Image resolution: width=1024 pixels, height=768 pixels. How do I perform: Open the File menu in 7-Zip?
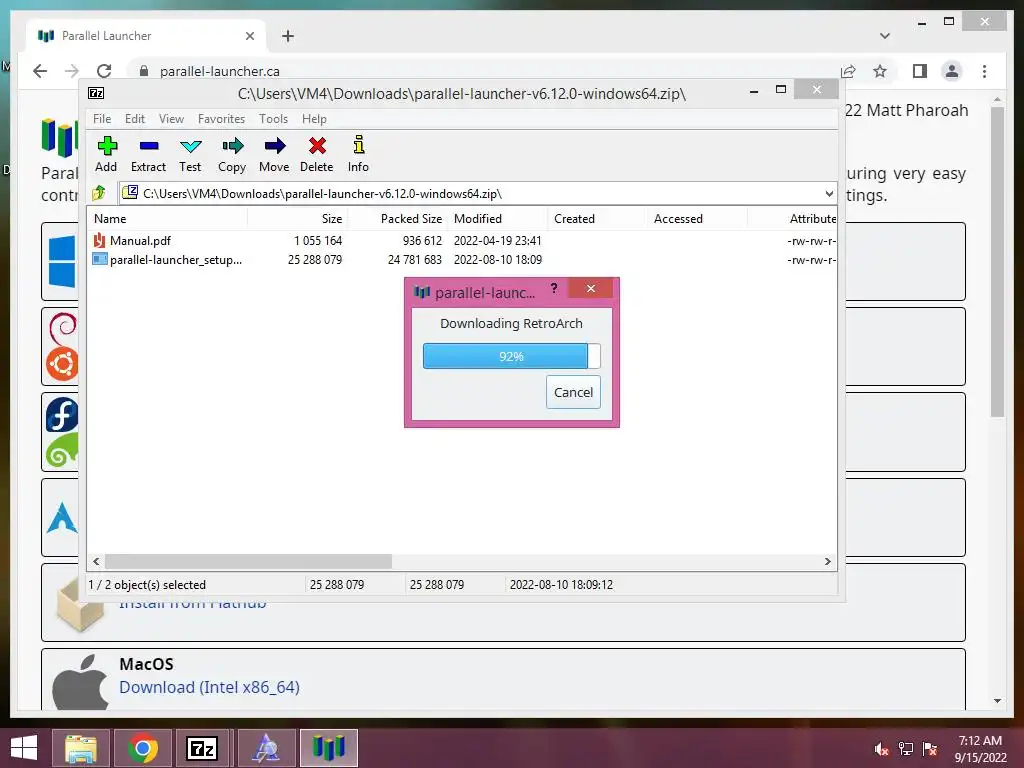(102, 119)
